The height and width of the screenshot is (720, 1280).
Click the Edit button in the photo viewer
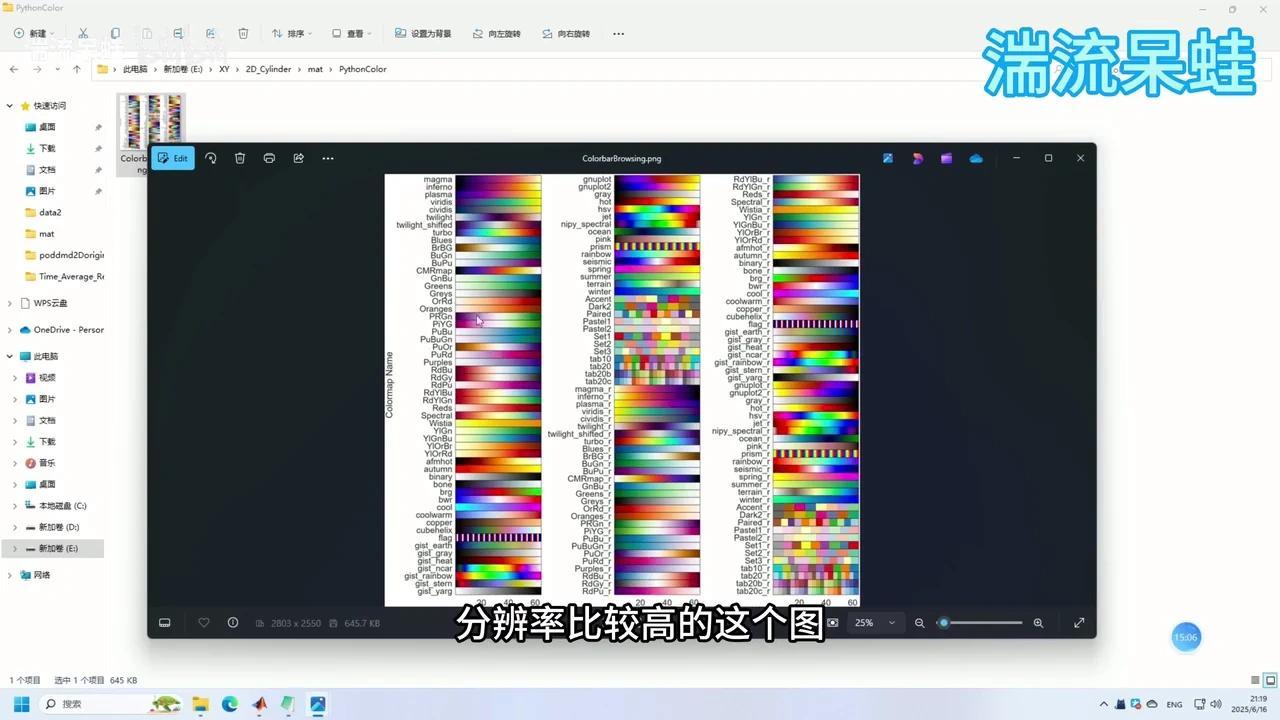point(172,158)
